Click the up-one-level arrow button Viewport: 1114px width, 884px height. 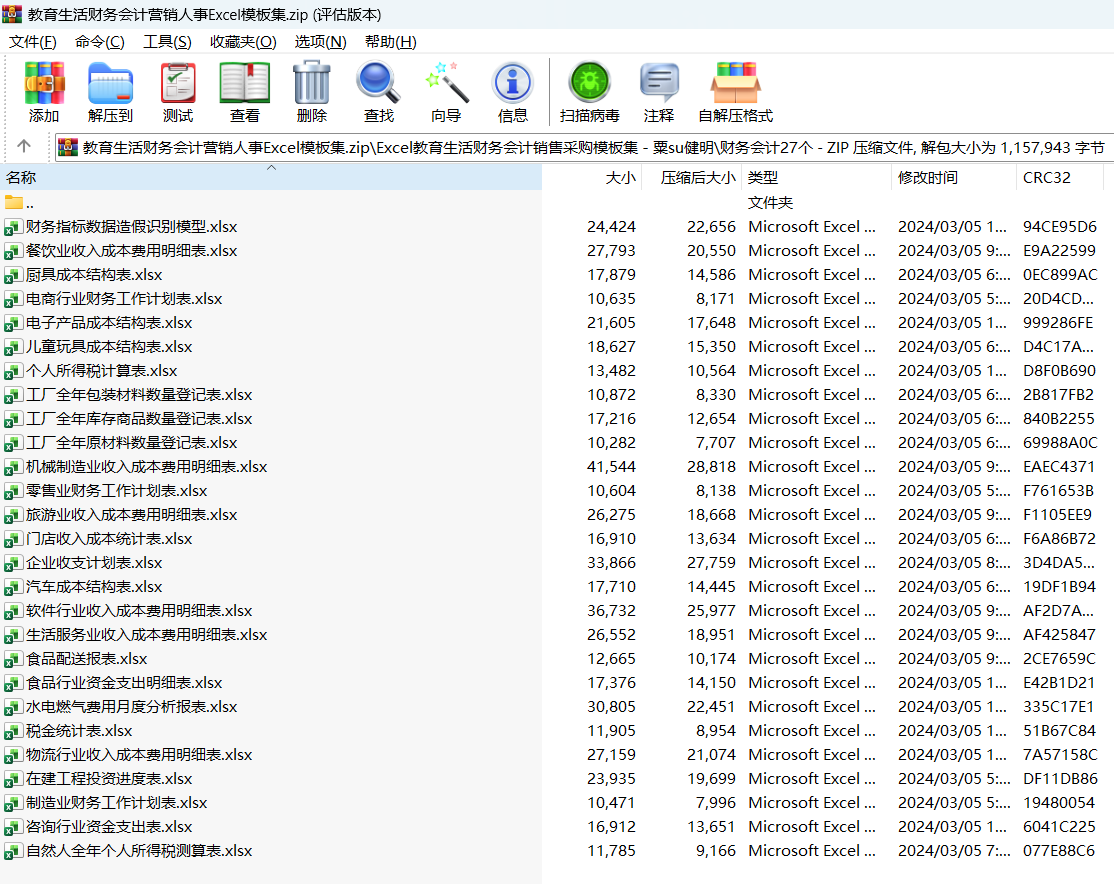[x=25, y=147]
